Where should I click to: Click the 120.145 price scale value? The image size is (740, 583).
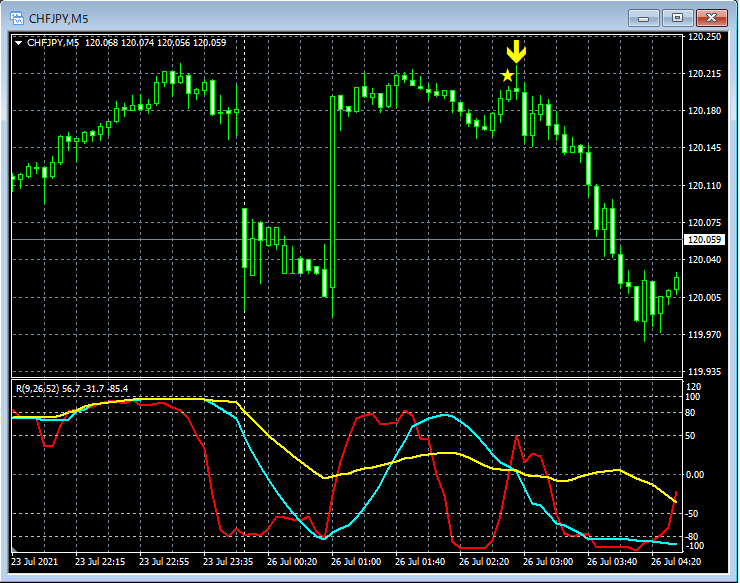point(705,148)
